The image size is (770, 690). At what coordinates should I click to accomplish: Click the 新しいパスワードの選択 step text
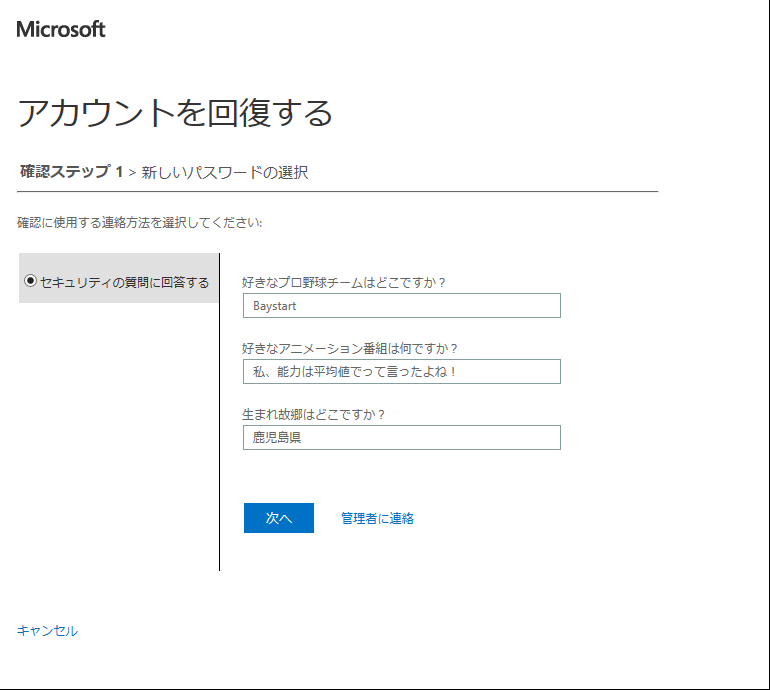pos(225,172)
